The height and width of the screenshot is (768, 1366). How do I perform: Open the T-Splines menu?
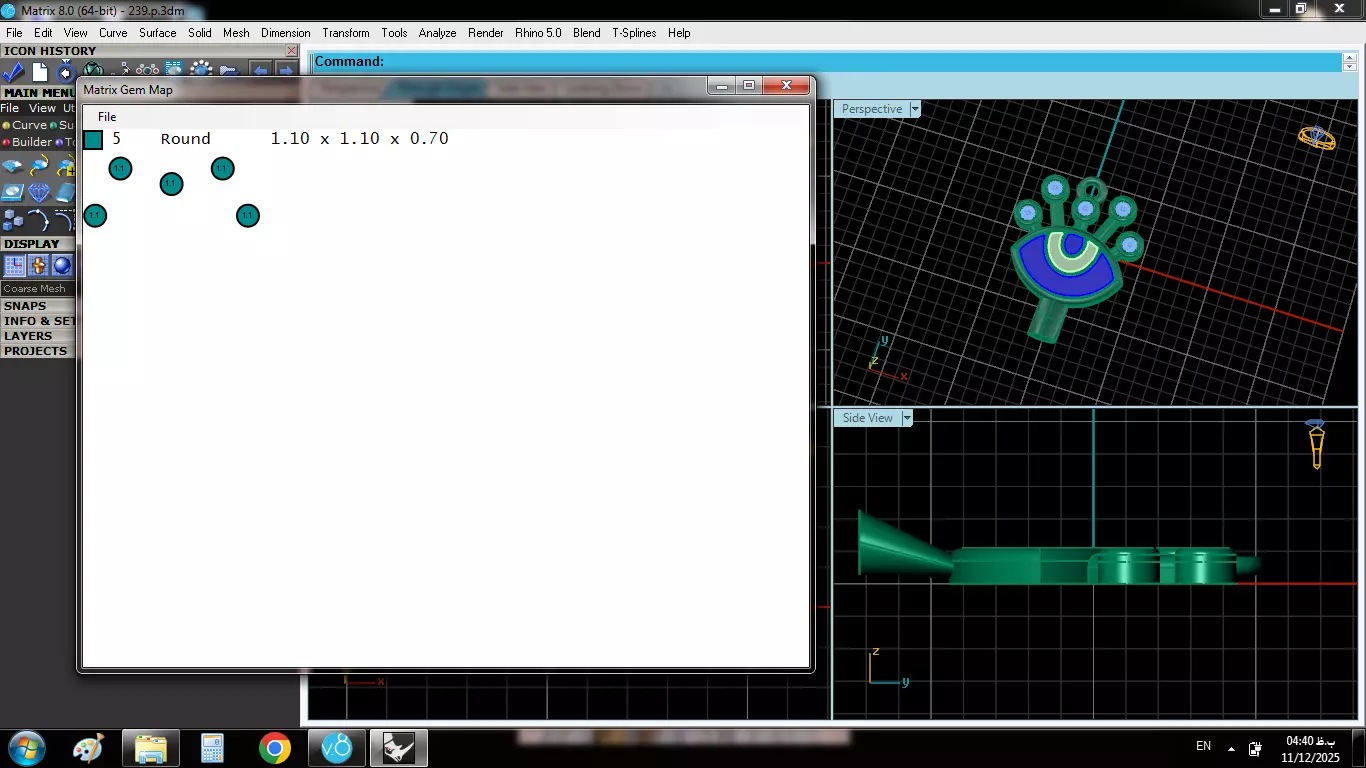(x=634, y=33)
